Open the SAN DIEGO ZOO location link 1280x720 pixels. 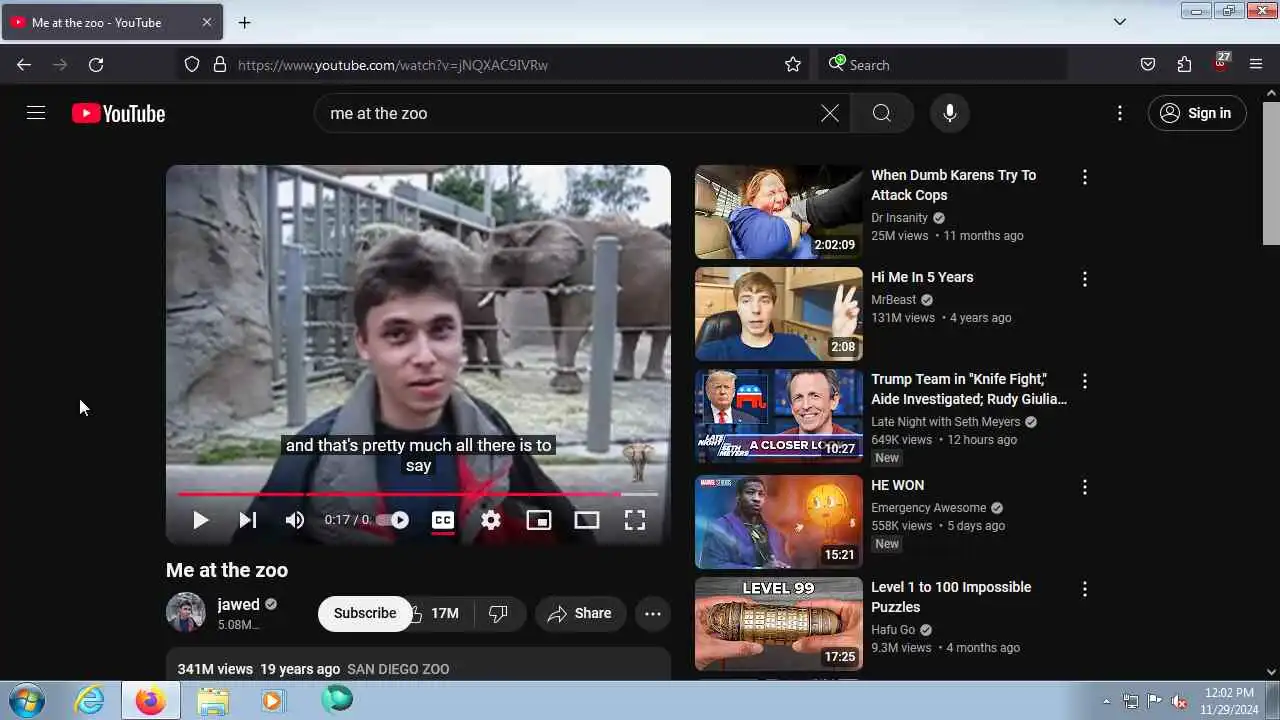tap(398, 669)
